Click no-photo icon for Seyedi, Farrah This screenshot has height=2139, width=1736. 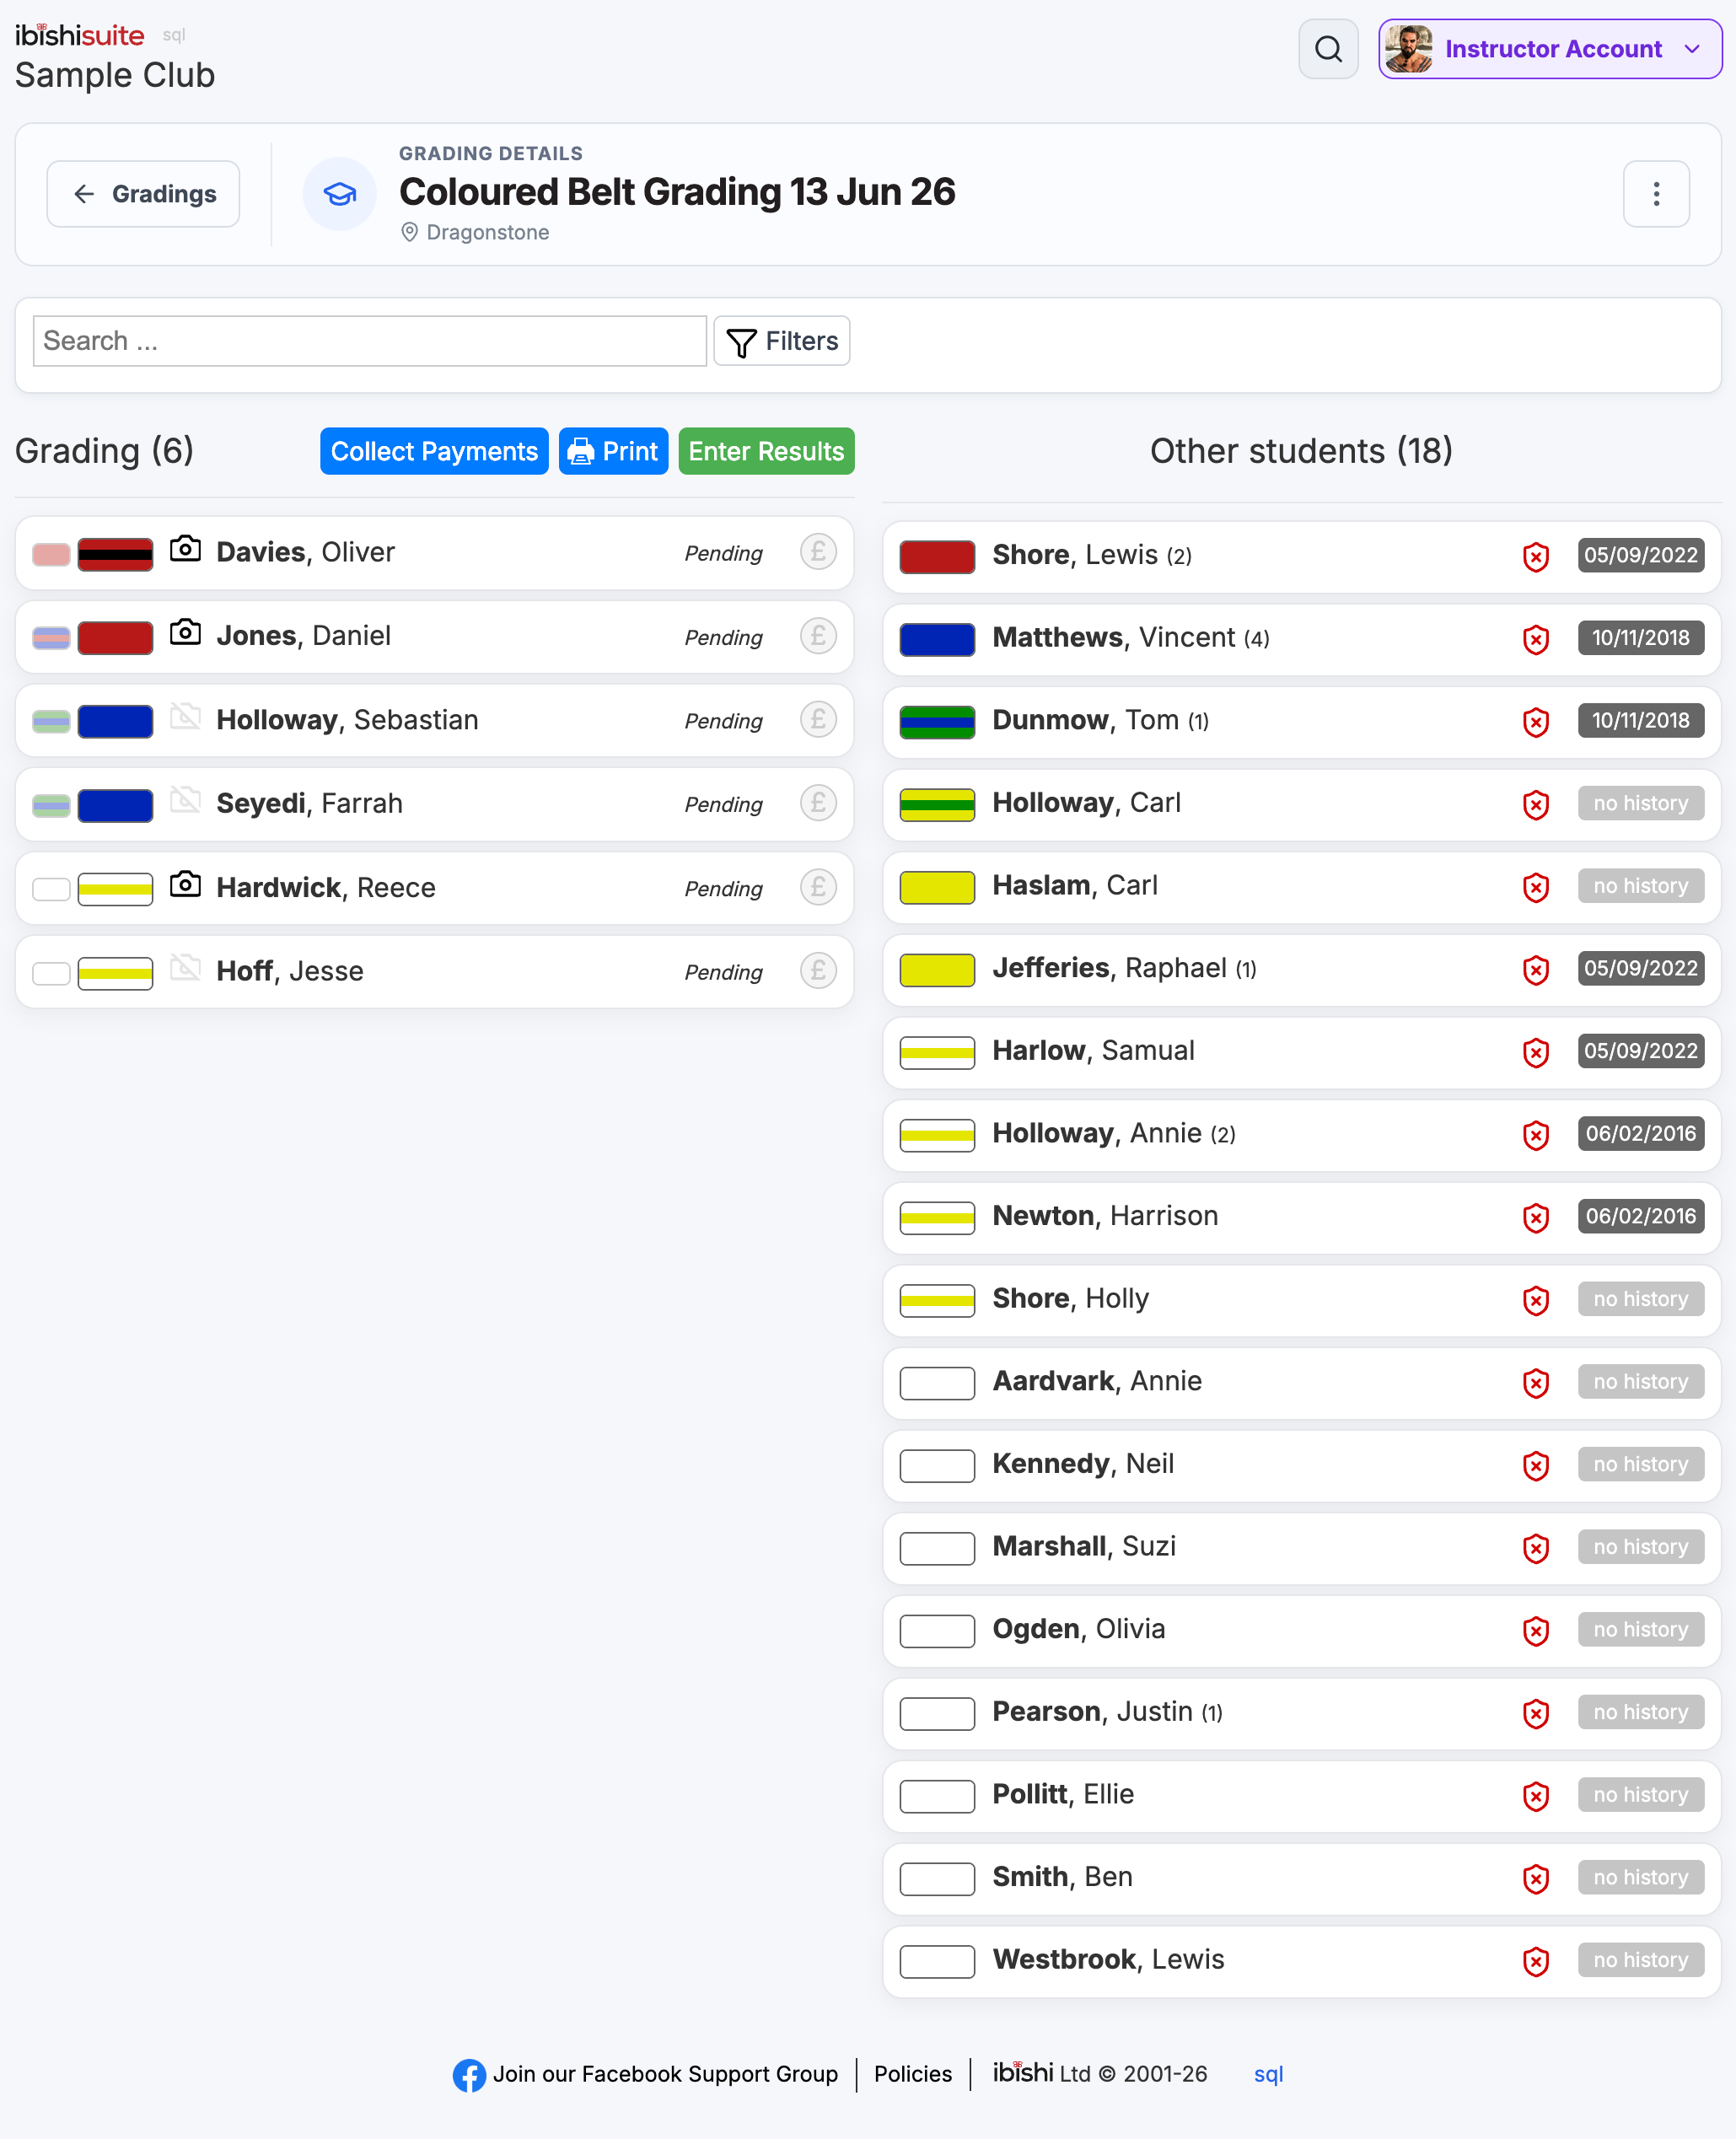185,800
